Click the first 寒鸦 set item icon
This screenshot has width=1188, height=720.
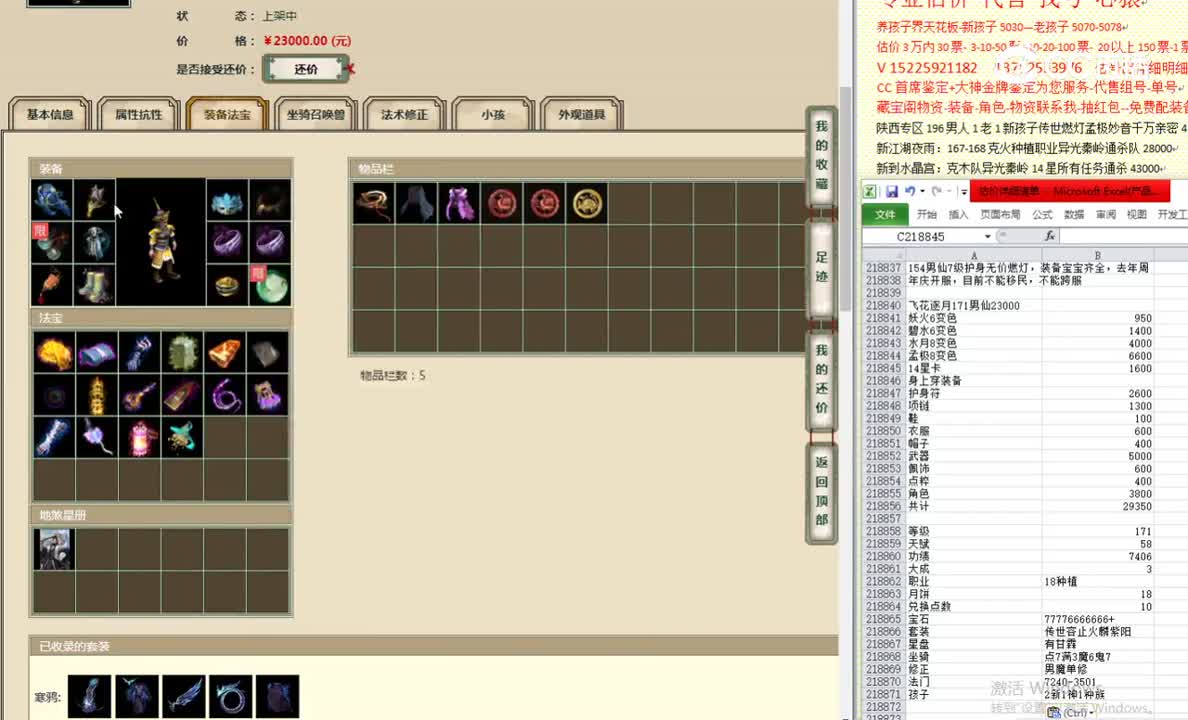(89, 696)
